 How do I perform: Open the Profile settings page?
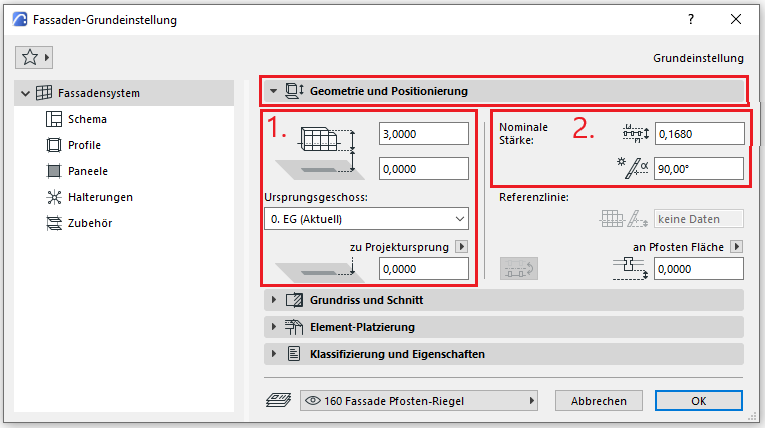84,145
